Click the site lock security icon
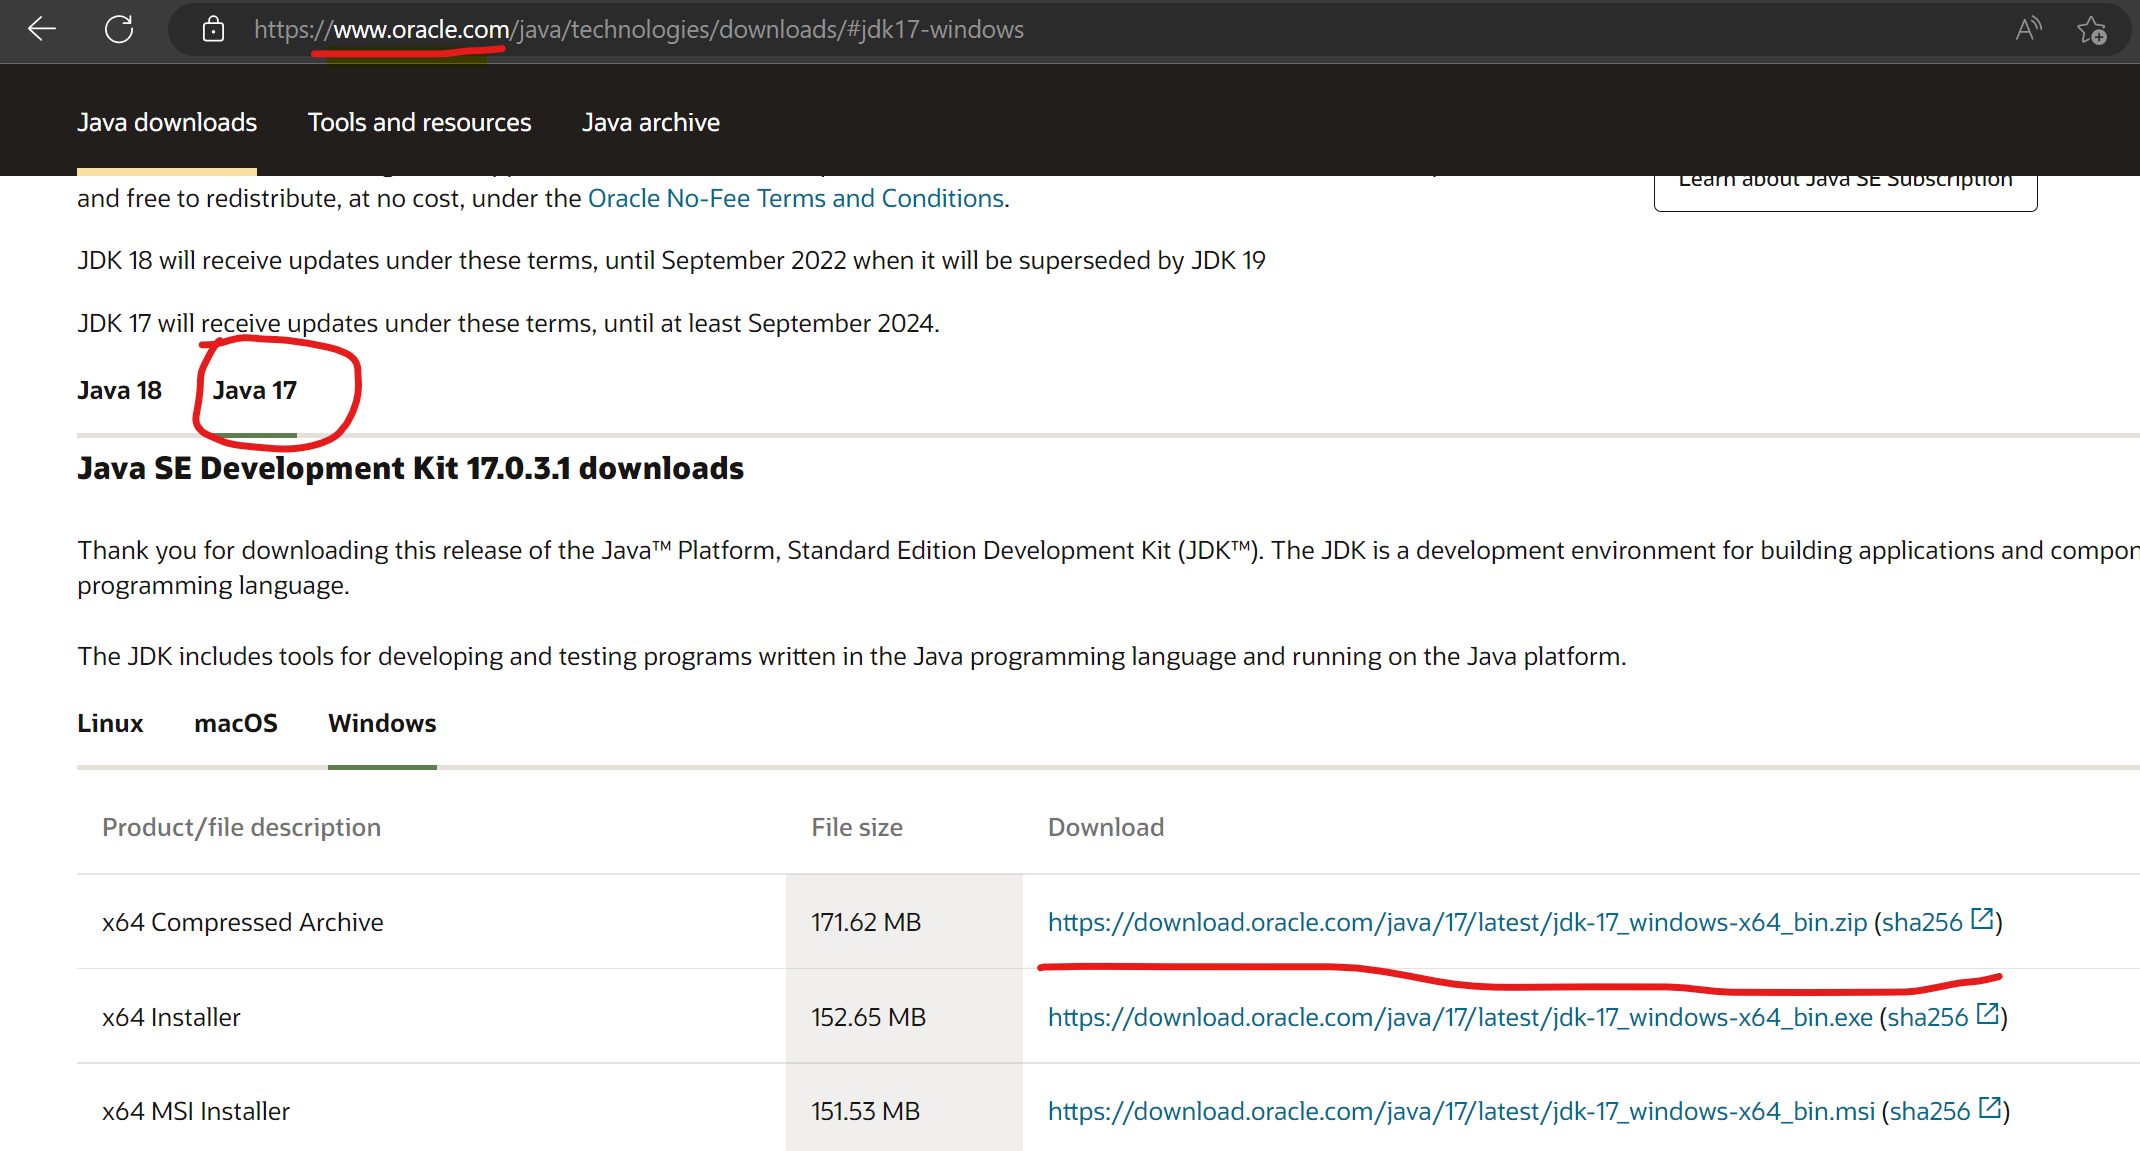 (x=213, y=29)
